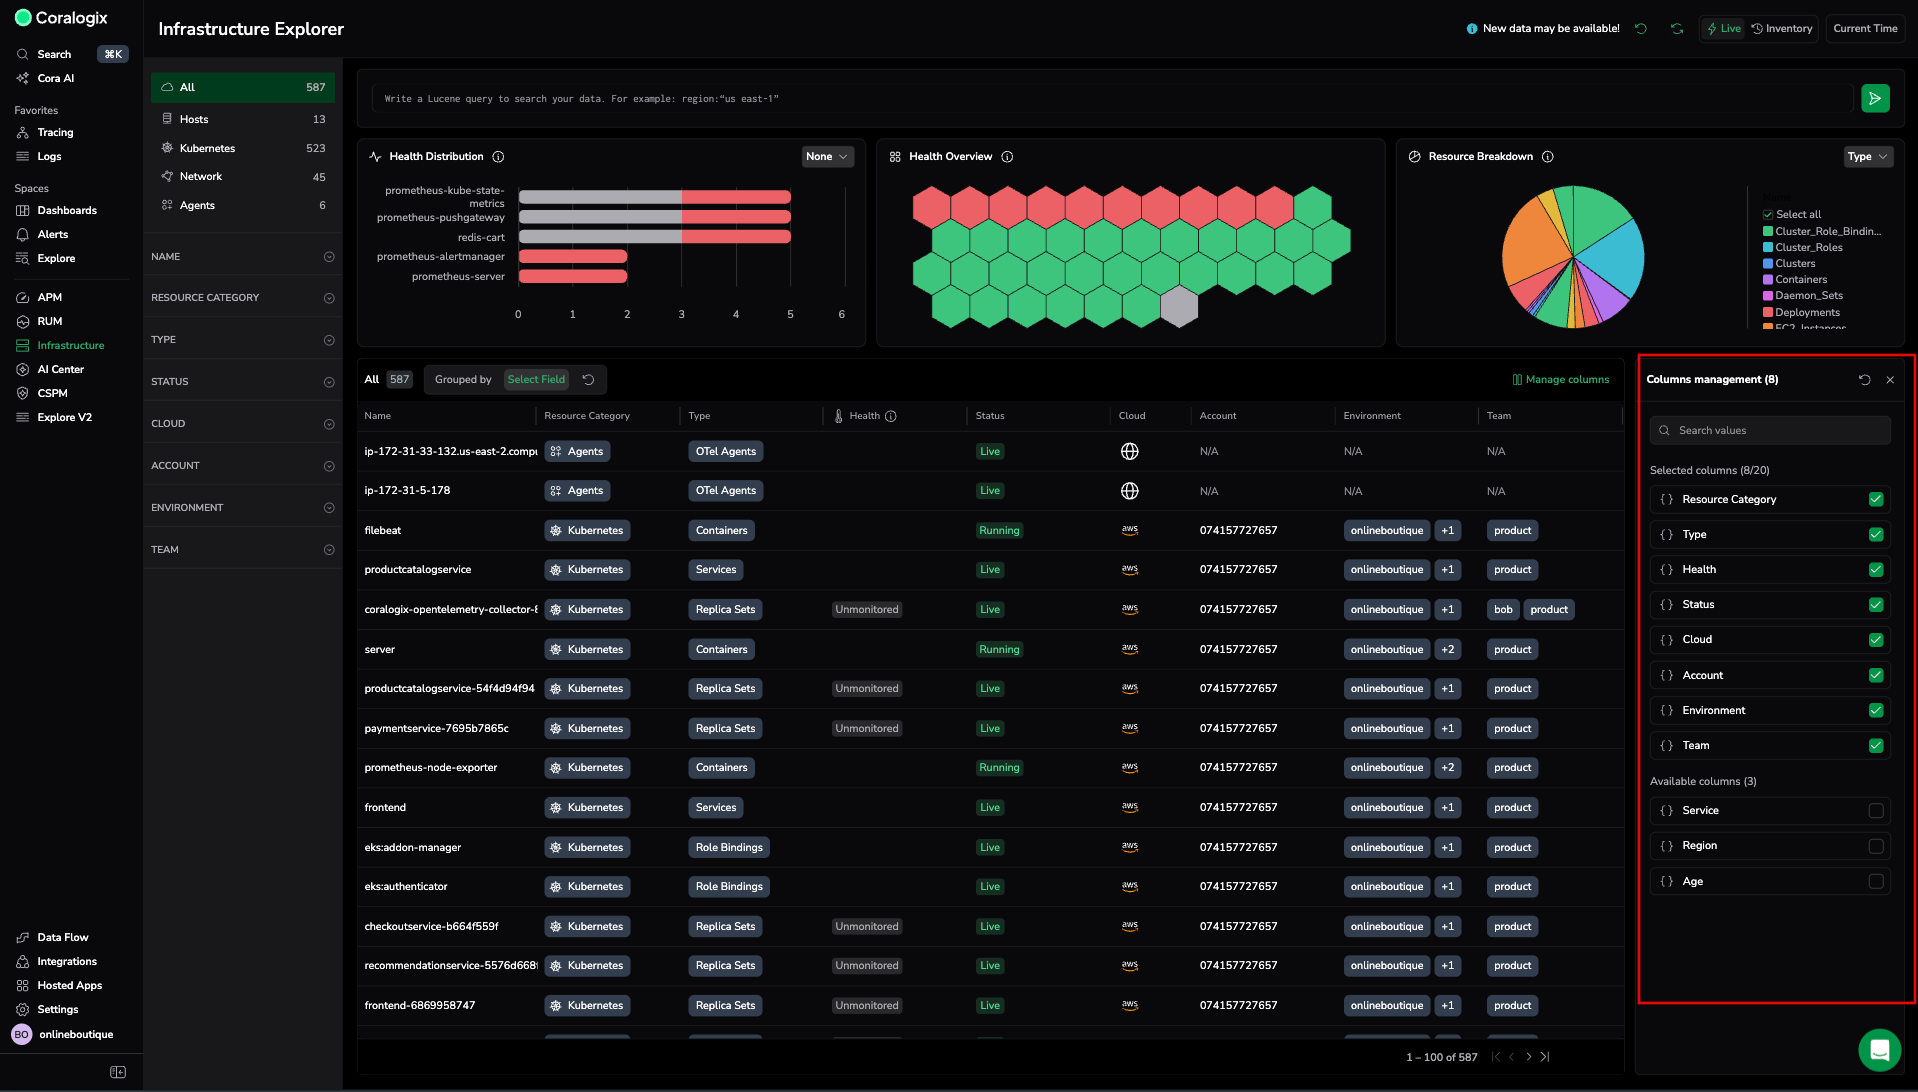Open the chat support bubble icon

coord(1878,1049)
